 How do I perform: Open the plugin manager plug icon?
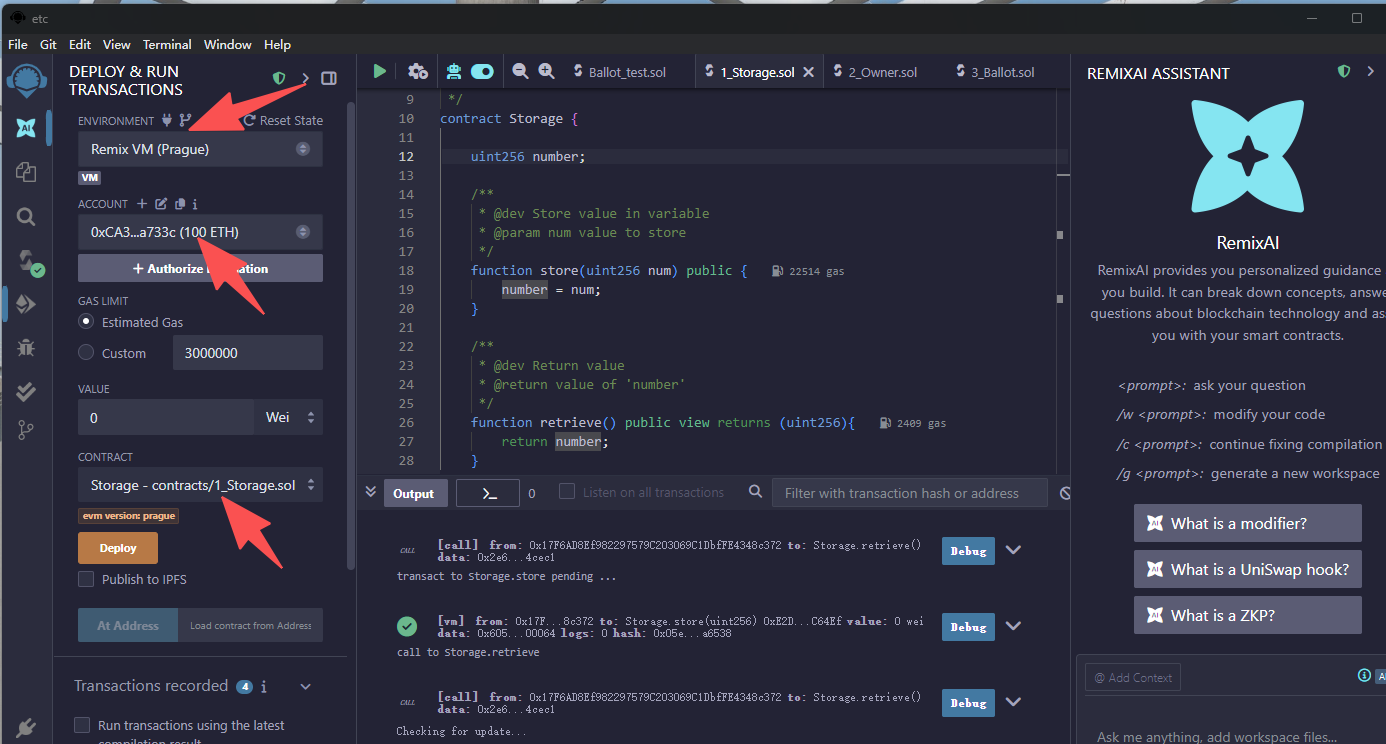click(x=26, y=727)
